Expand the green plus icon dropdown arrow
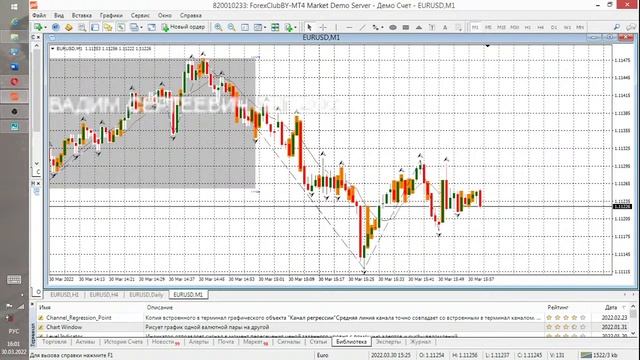The image size is (640, 360). coord(296,27)
